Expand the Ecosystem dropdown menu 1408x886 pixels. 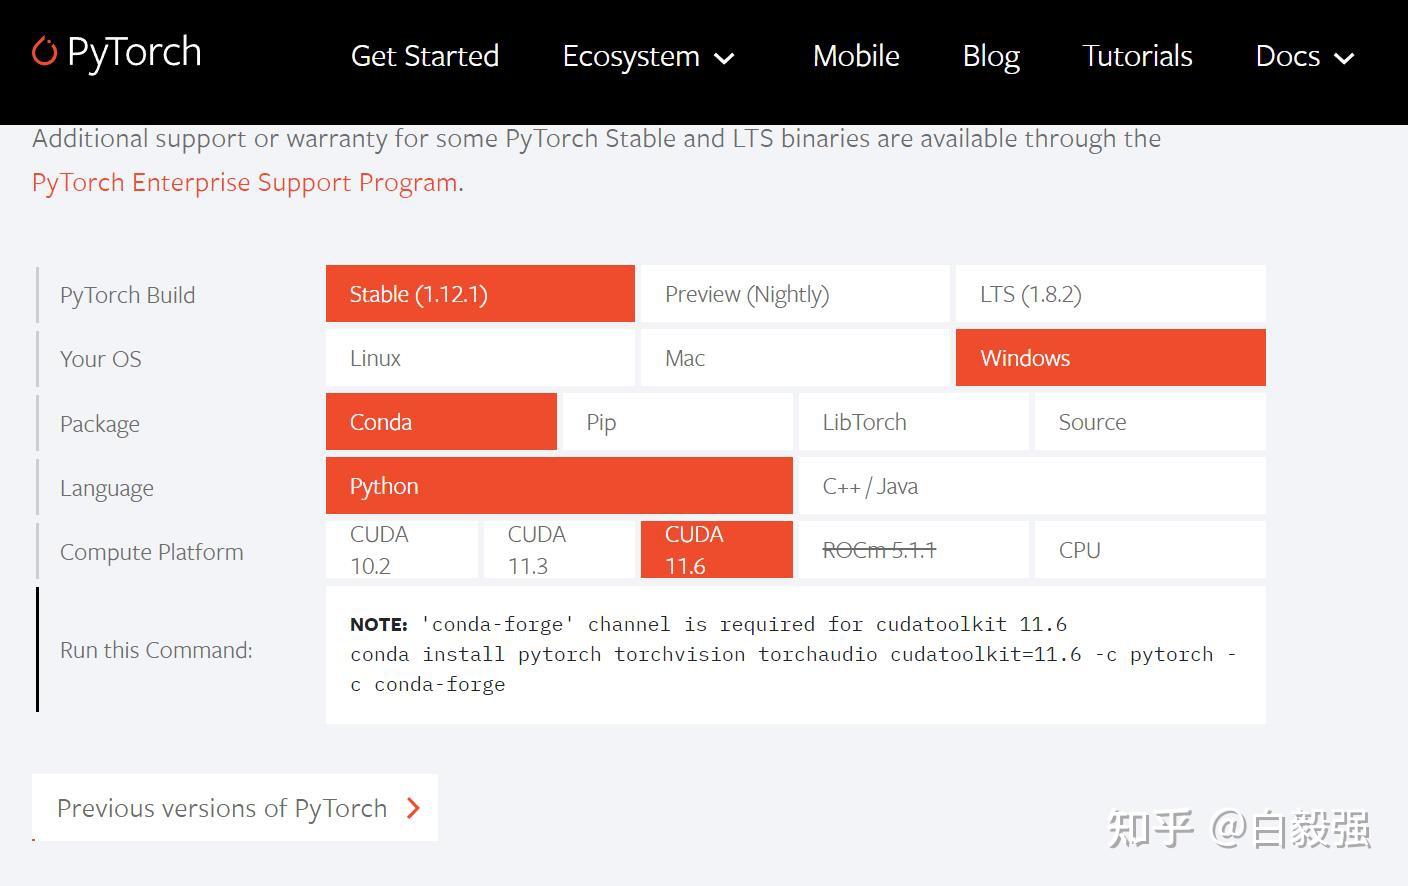648,57
